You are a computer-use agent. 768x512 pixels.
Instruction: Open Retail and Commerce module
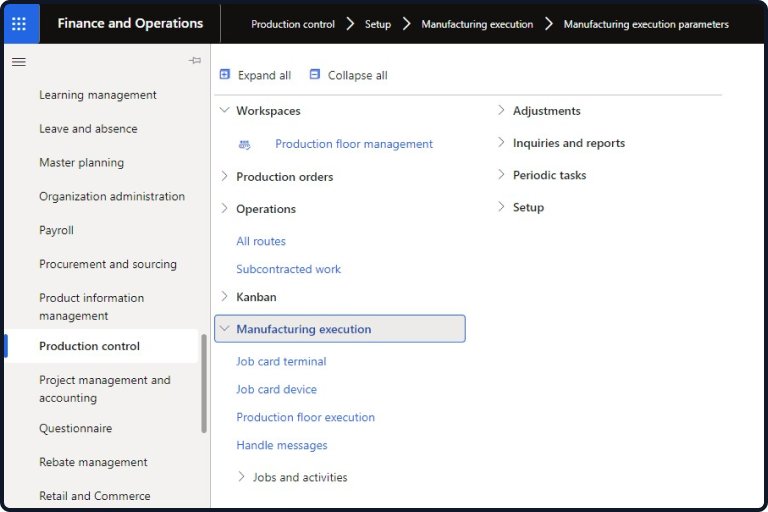95,496
